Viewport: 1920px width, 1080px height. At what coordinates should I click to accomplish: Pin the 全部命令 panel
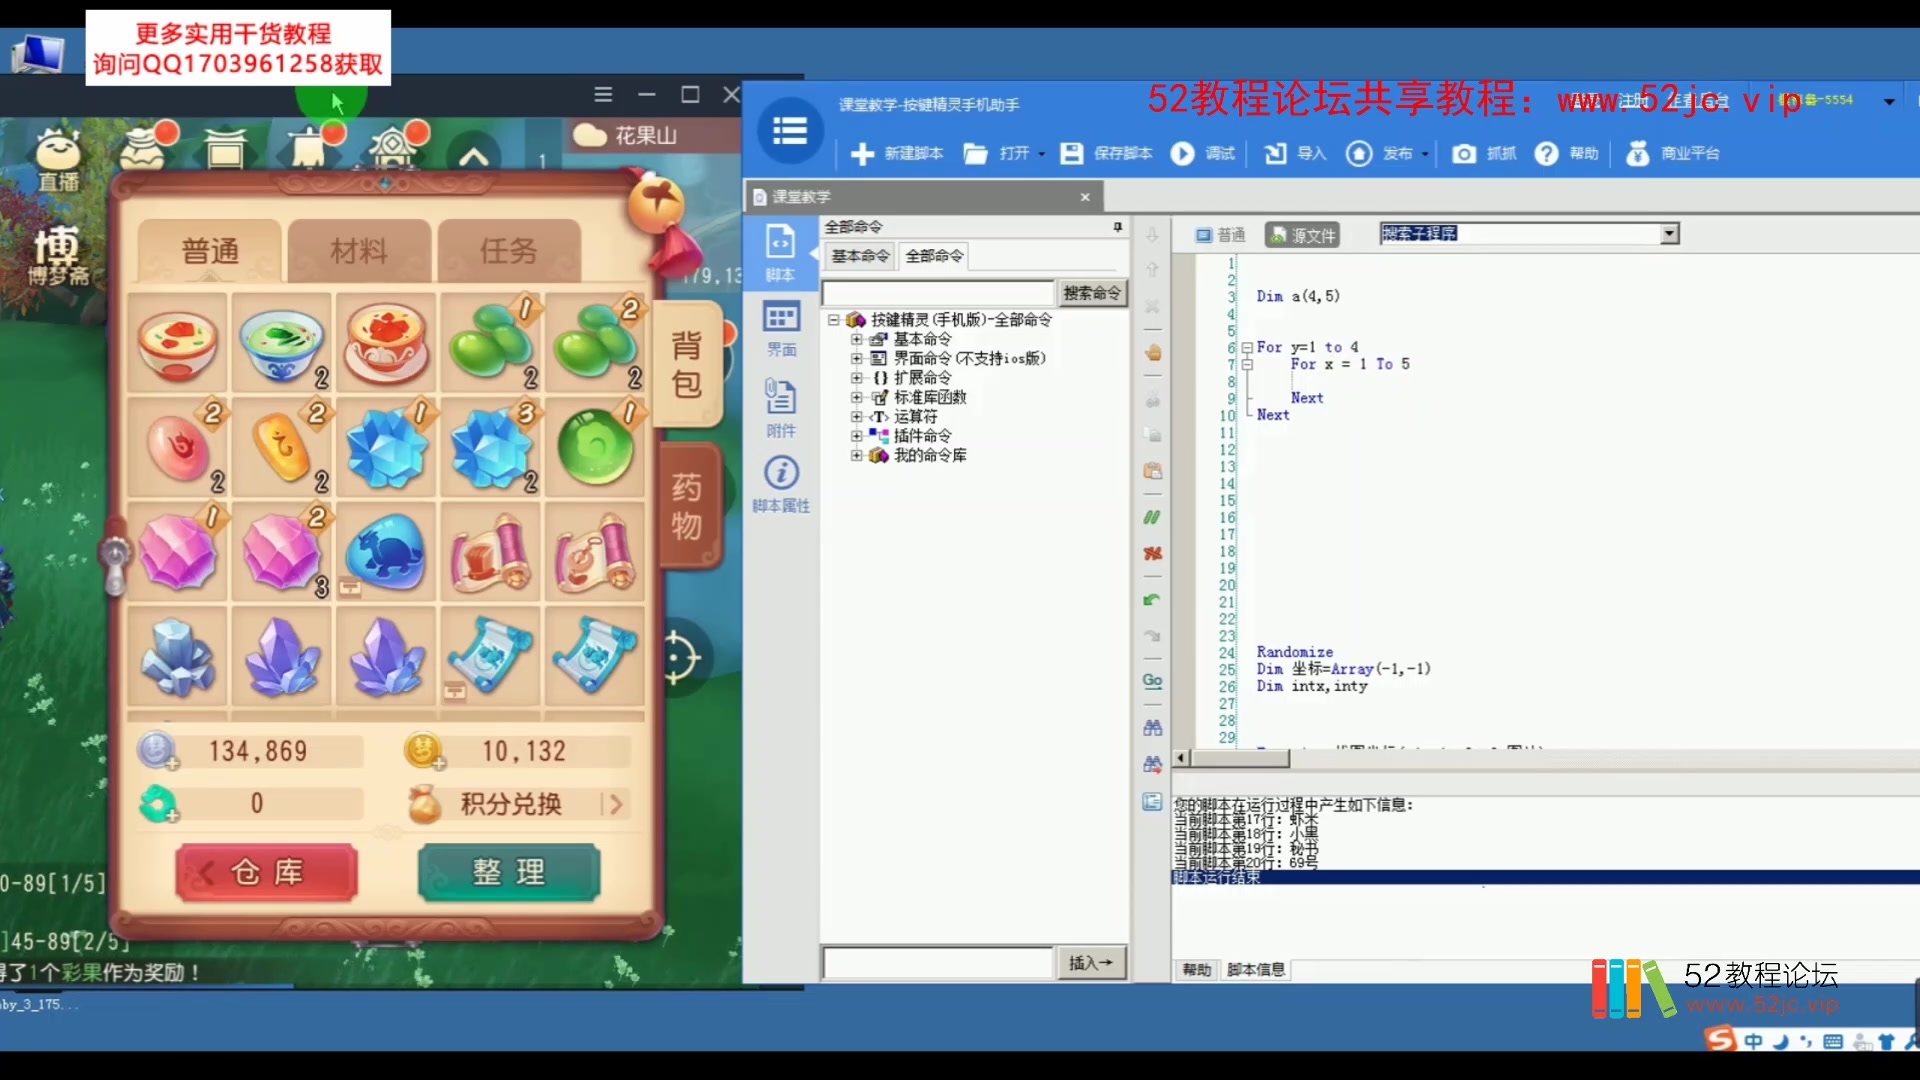point(1118,227)
